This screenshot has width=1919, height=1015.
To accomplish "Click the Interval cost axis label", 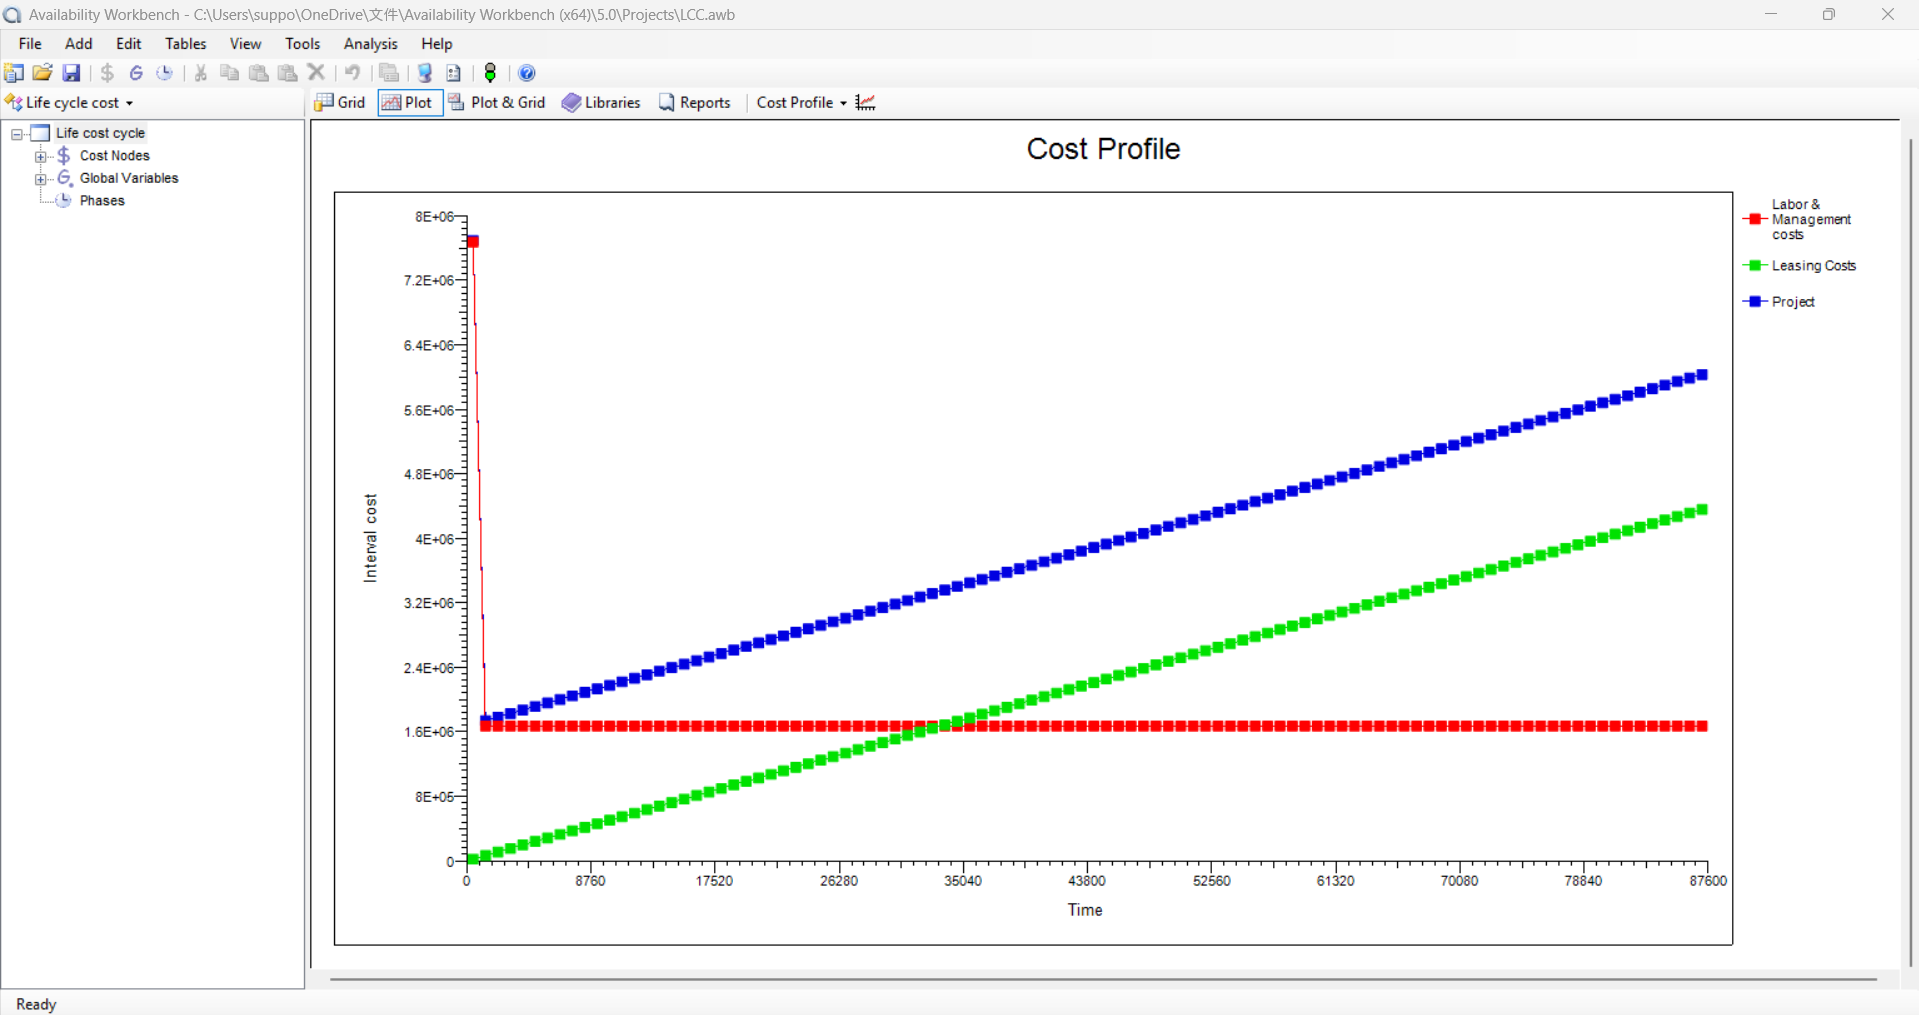I will tap(371, 538).
